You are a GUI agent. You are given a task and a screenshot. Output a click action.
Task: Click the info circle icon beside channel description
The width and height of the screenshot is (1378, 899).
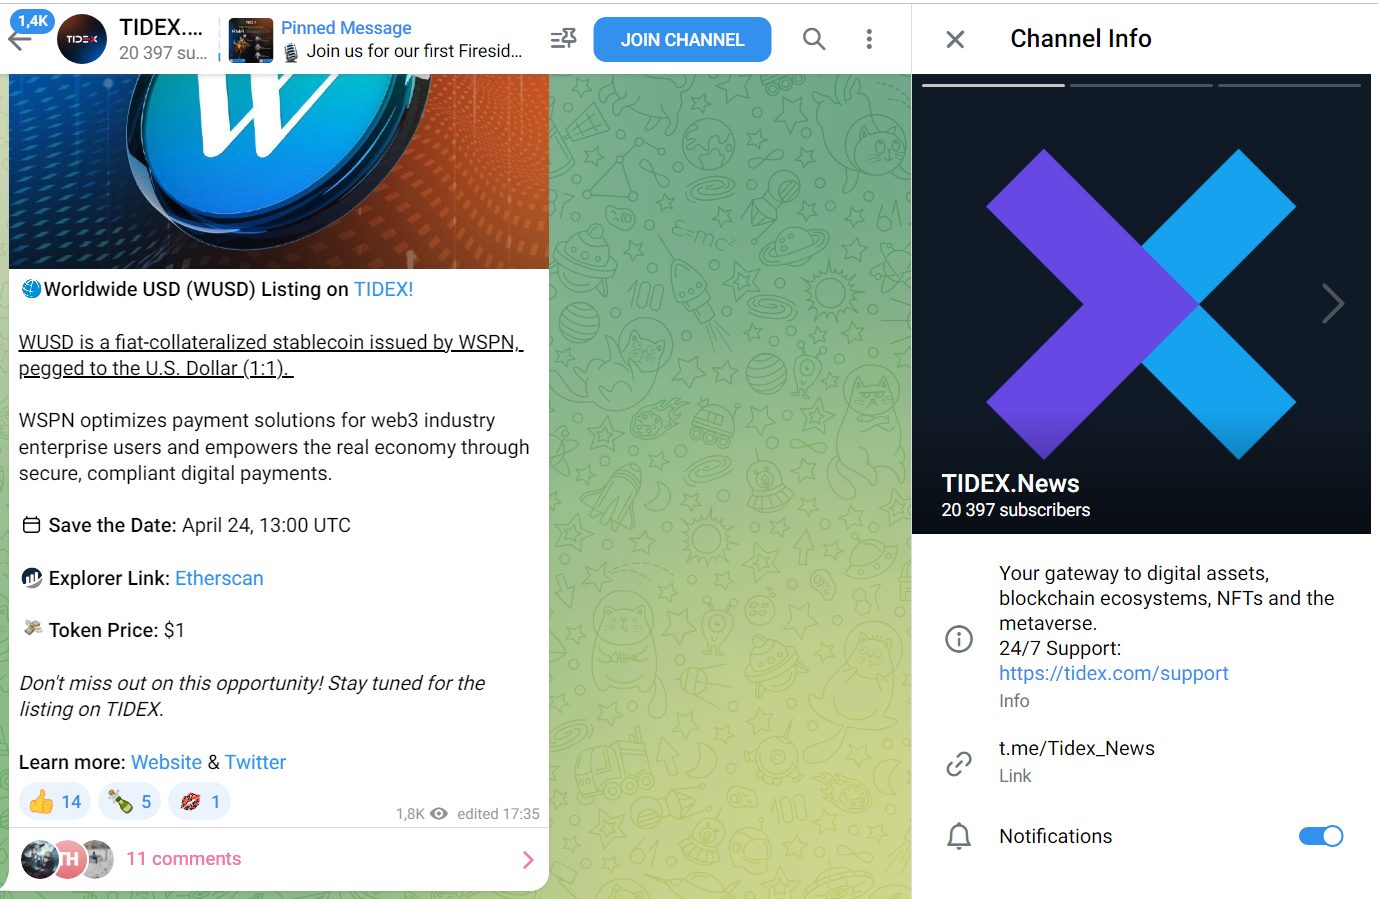click(x=959, y=638)
